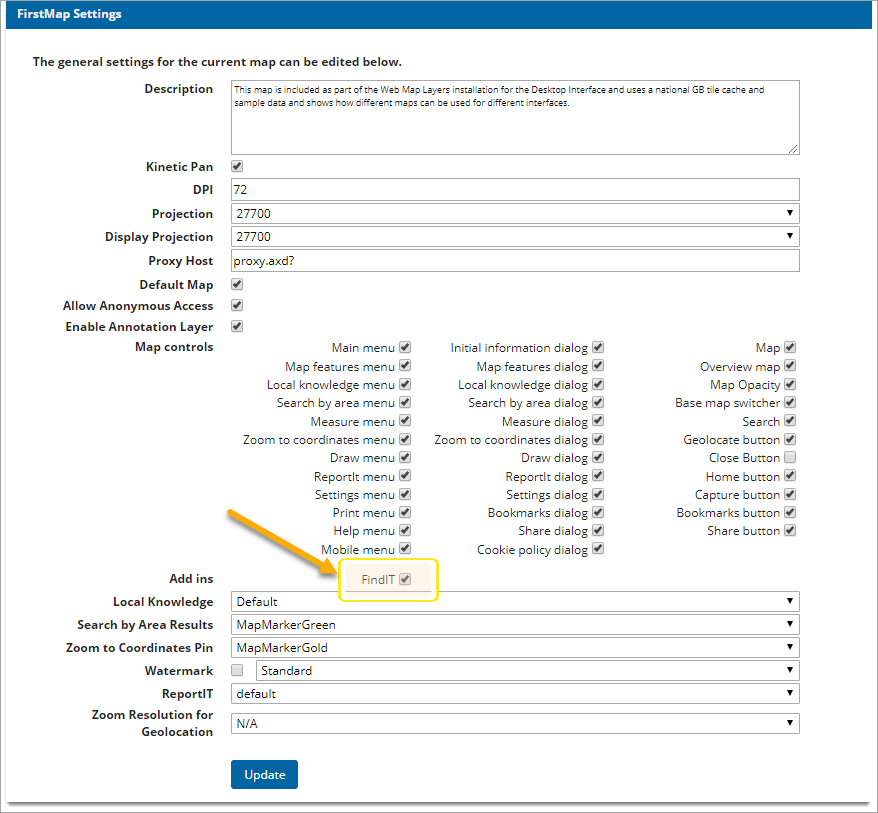Open Zoom to Coordinates Pin dropdown
Viewport: 878px width, 813px height.
pos(515,647)
